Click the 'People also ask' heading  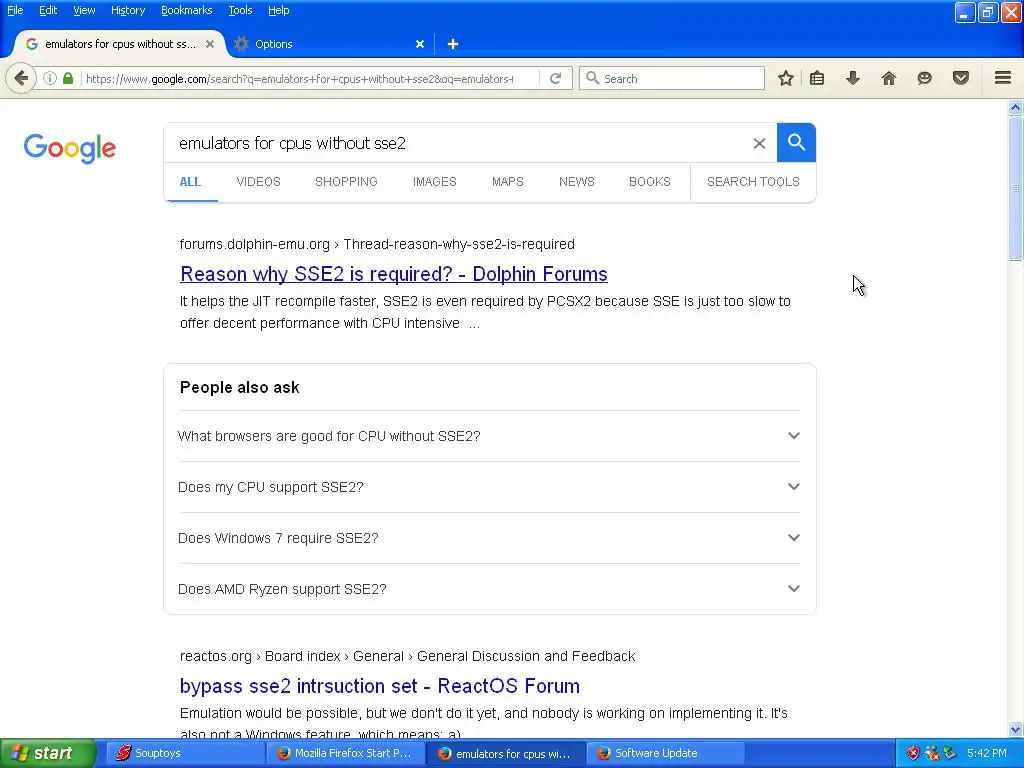tap(240, 387)
